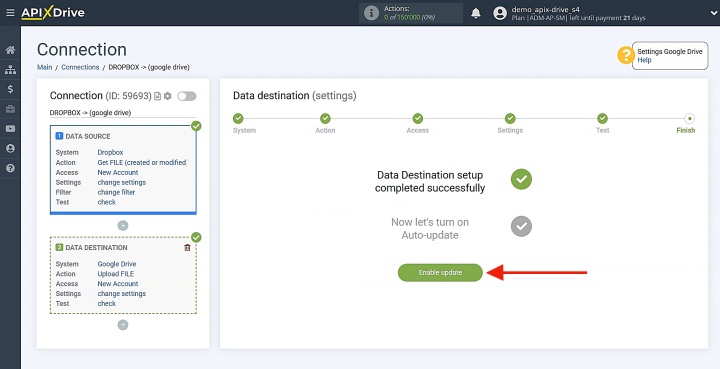The width and height of the screenshot is (720, 369).
Task: Open the Home sidebar icon
Action: coord(10,50)
